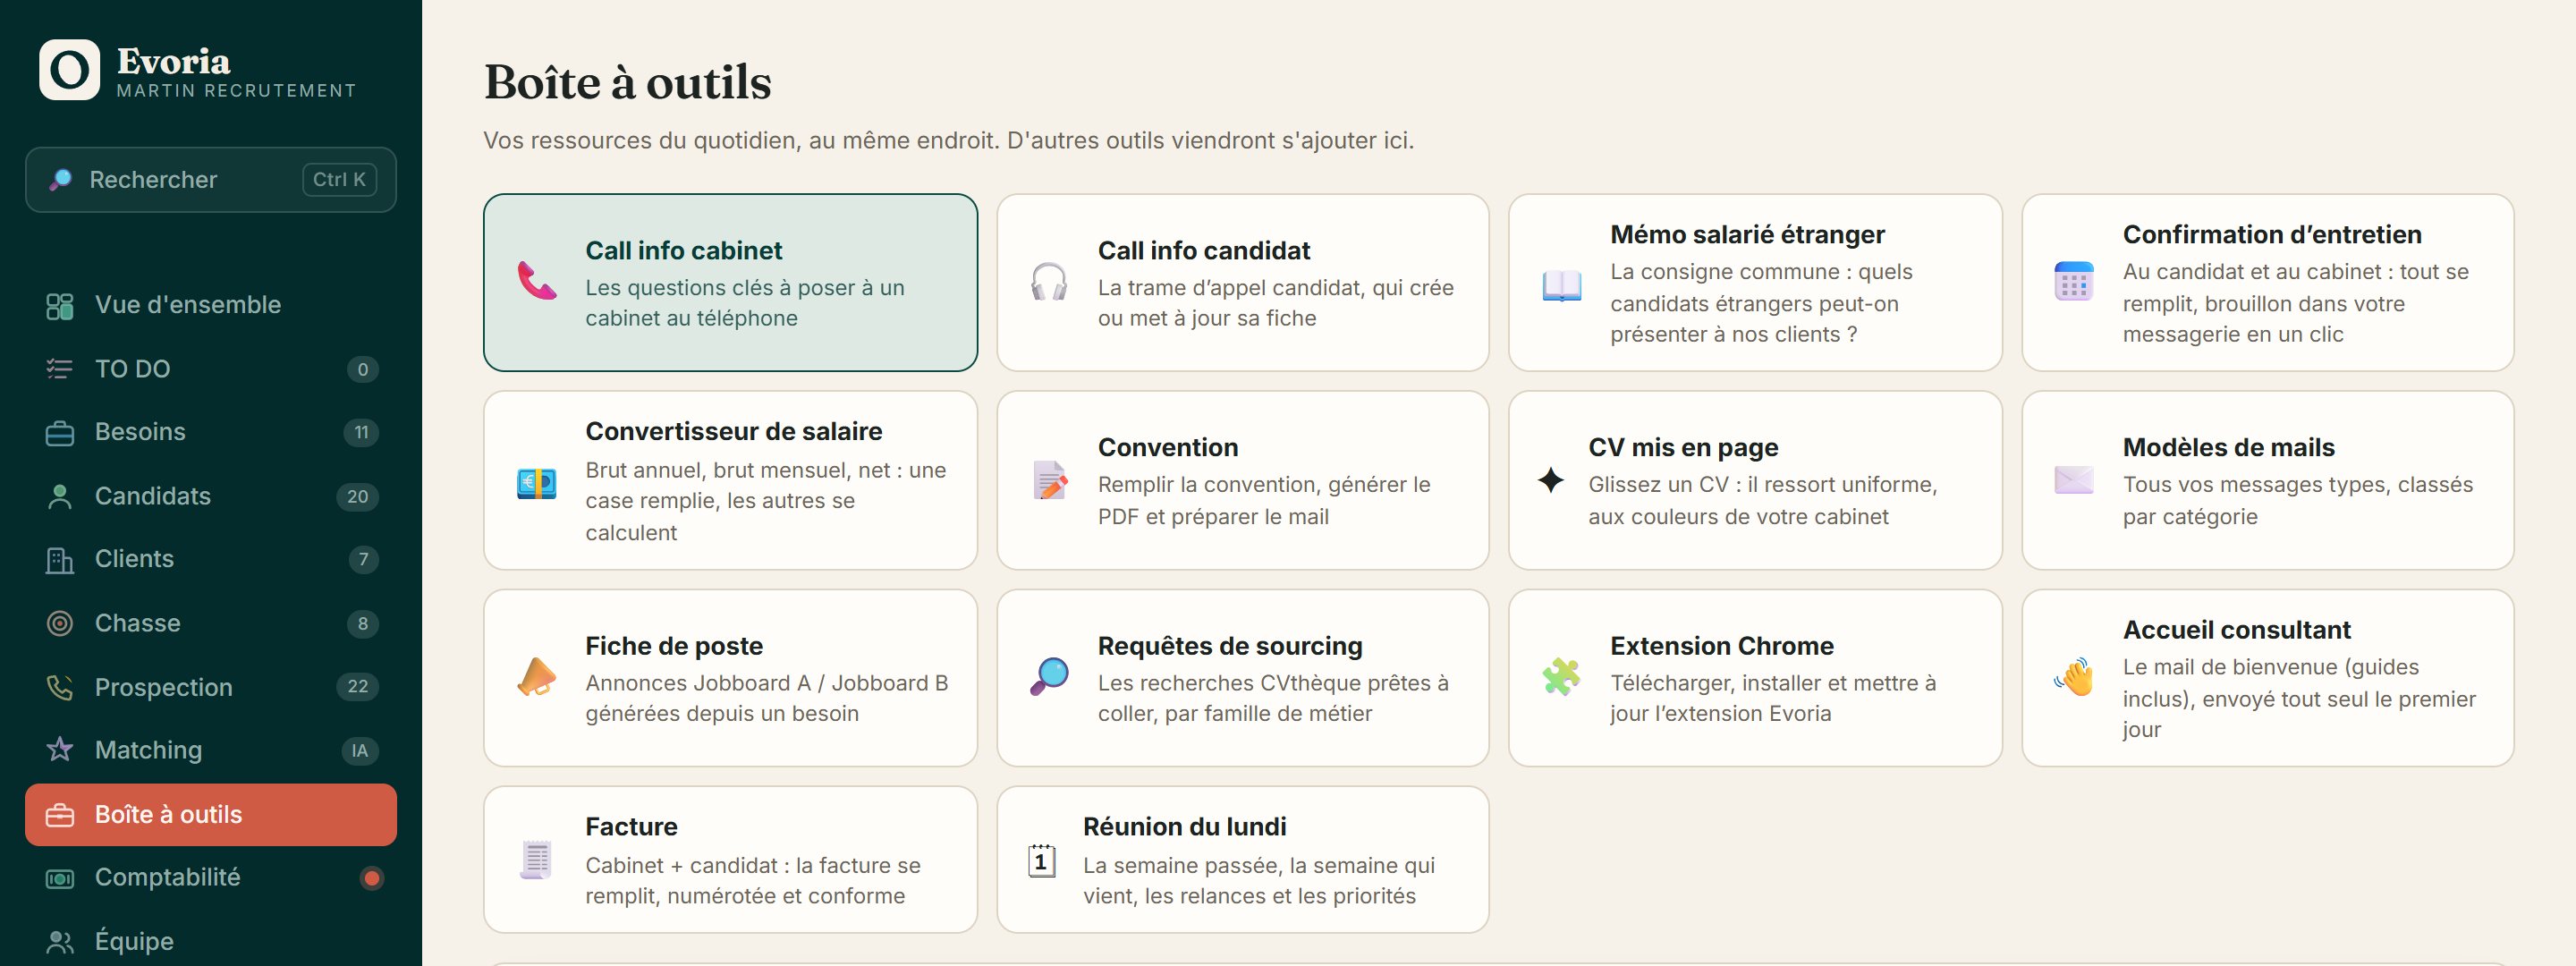
Task: Open the Modèles de mails title
Action: click(x=2229, y=447)
